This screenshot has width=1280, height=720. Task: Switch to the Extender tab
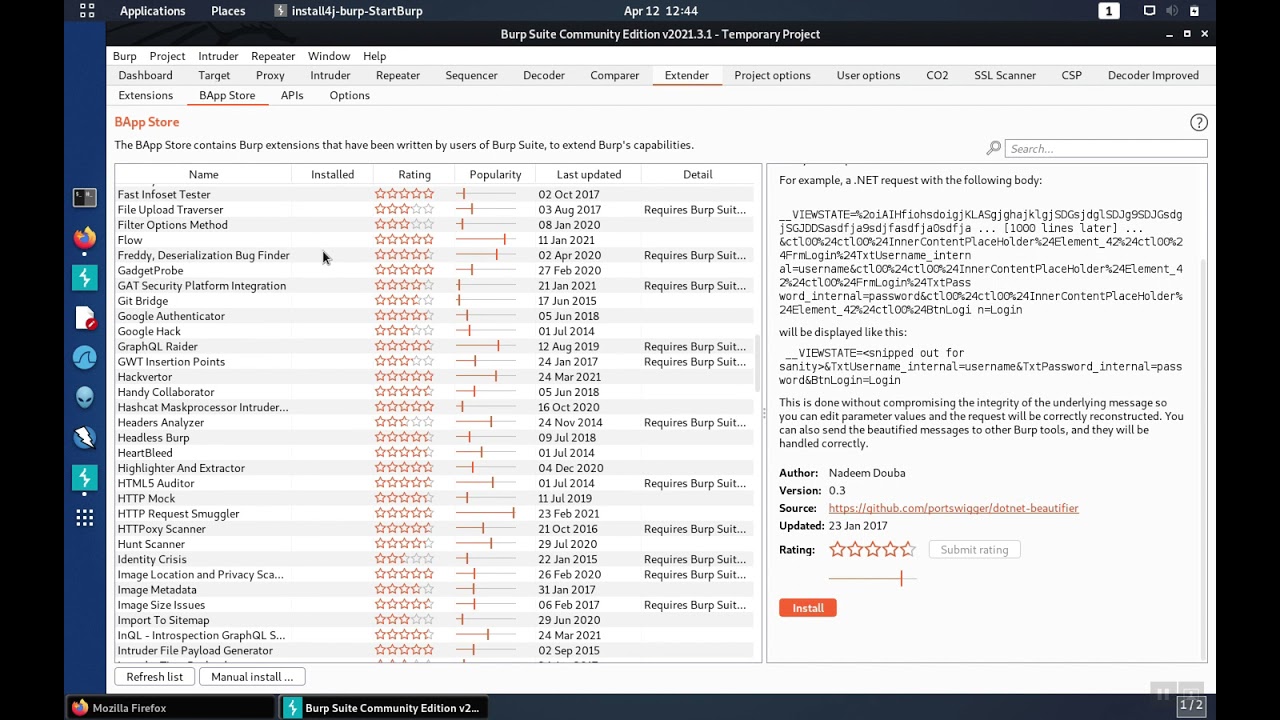(x=686, y=75)
